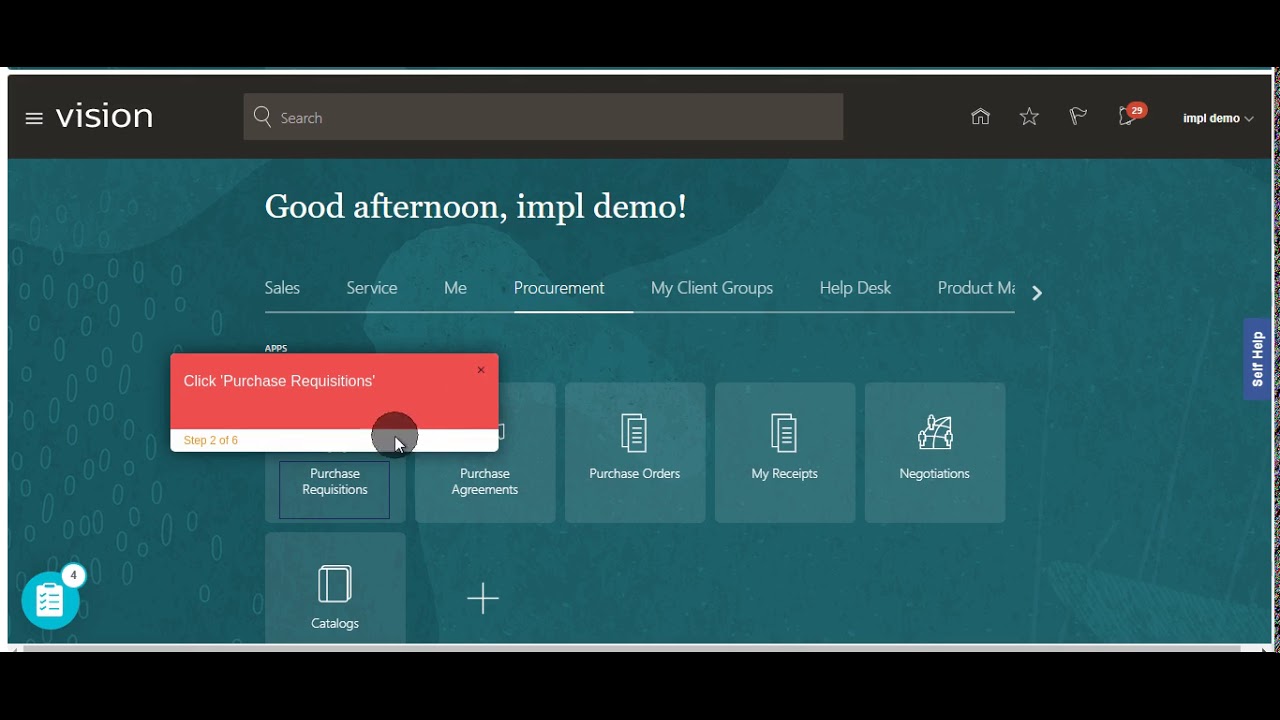Switch to the Help Desk tab
Image resolution: width=1280 pixels, height=720 pixels.
point(855,288)
